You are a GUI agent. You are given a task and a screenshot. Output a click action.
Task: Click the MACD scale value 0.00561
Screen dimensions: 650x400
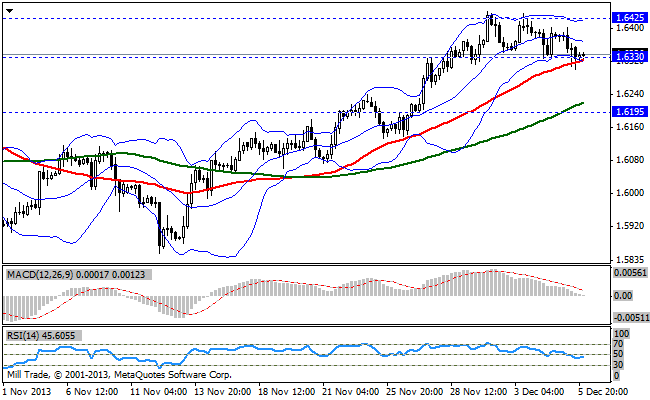click(x=631, y=273)
